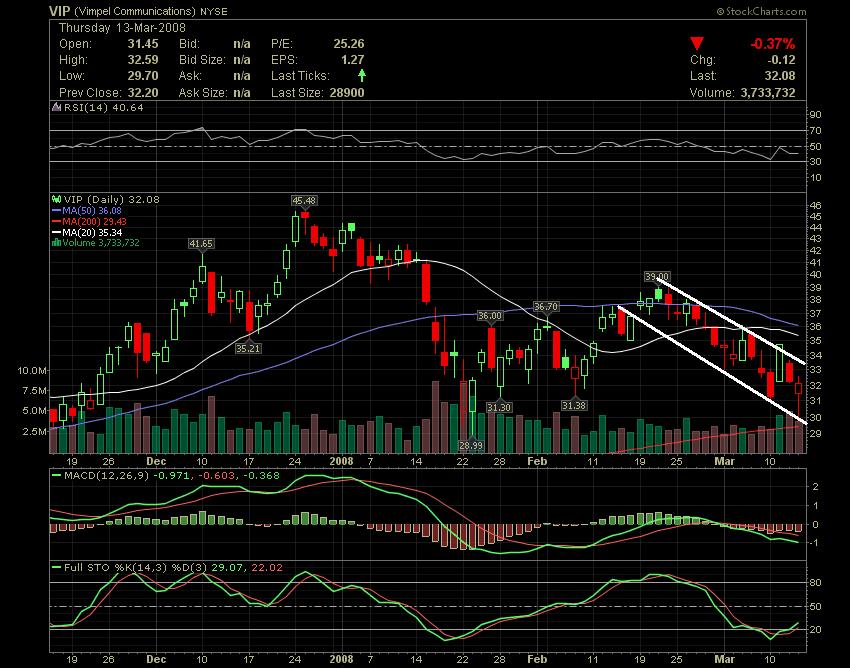This screenshot has height=668, width=850.
Task: Click the stochastic %K value 29.07
Action: click(225, 568)
